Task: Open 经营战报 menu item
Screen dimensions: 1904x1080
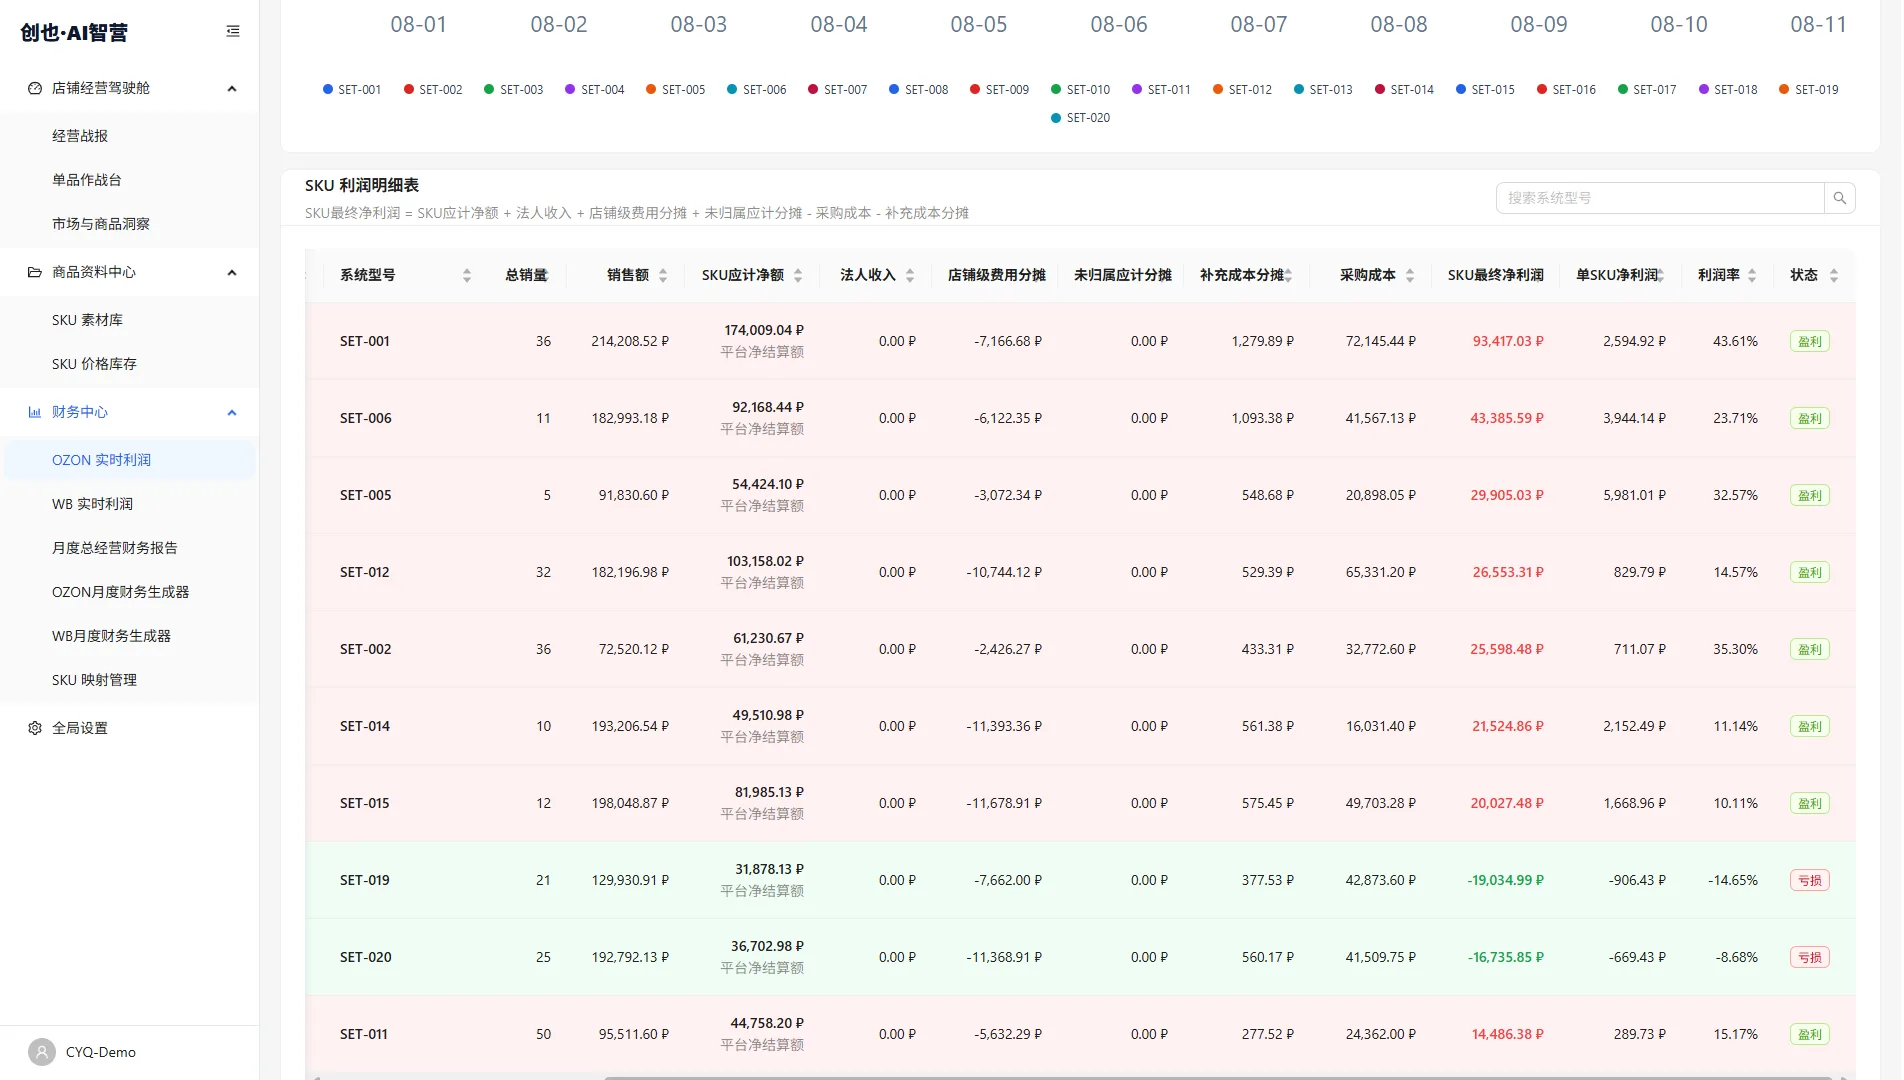Action: point(130,136)
